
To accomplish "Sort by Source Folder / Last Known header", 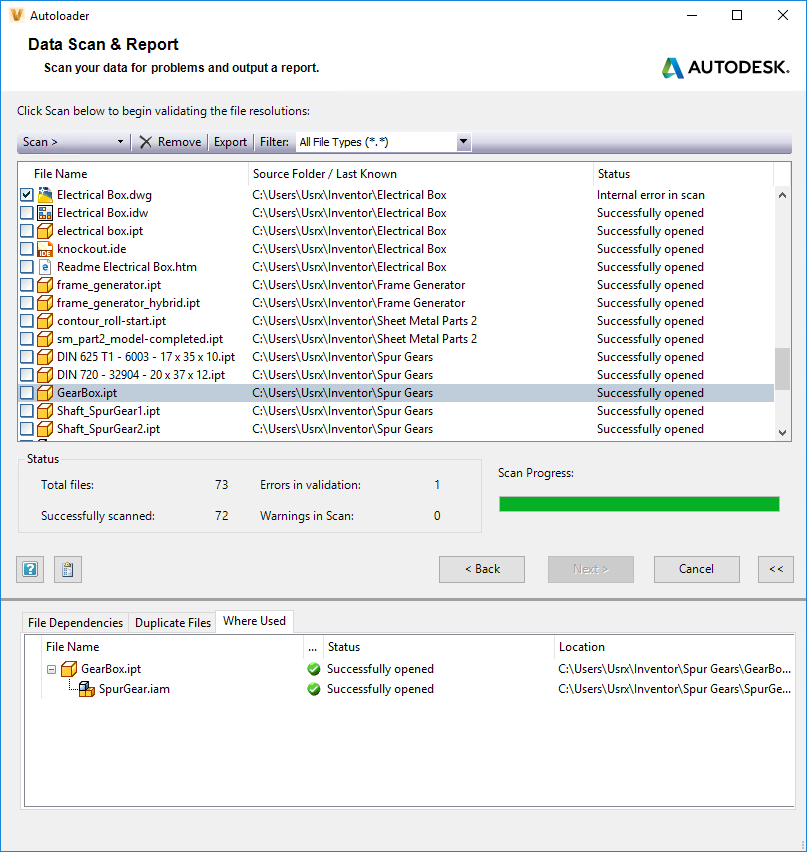I will click(421, 174).
